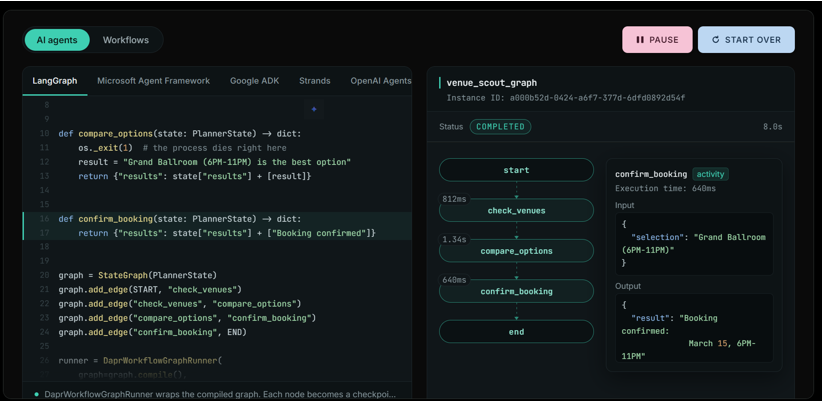Image resolution: width=822 pixels, height=401 pixels.
Task: Click the pause icon in PAUSE button
Action: 639,40
